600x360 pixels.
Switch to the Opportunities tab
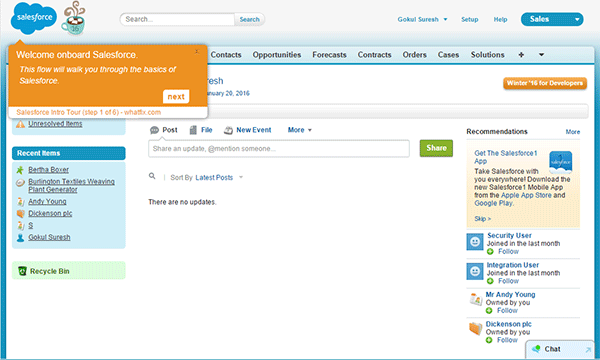point(277,55)
